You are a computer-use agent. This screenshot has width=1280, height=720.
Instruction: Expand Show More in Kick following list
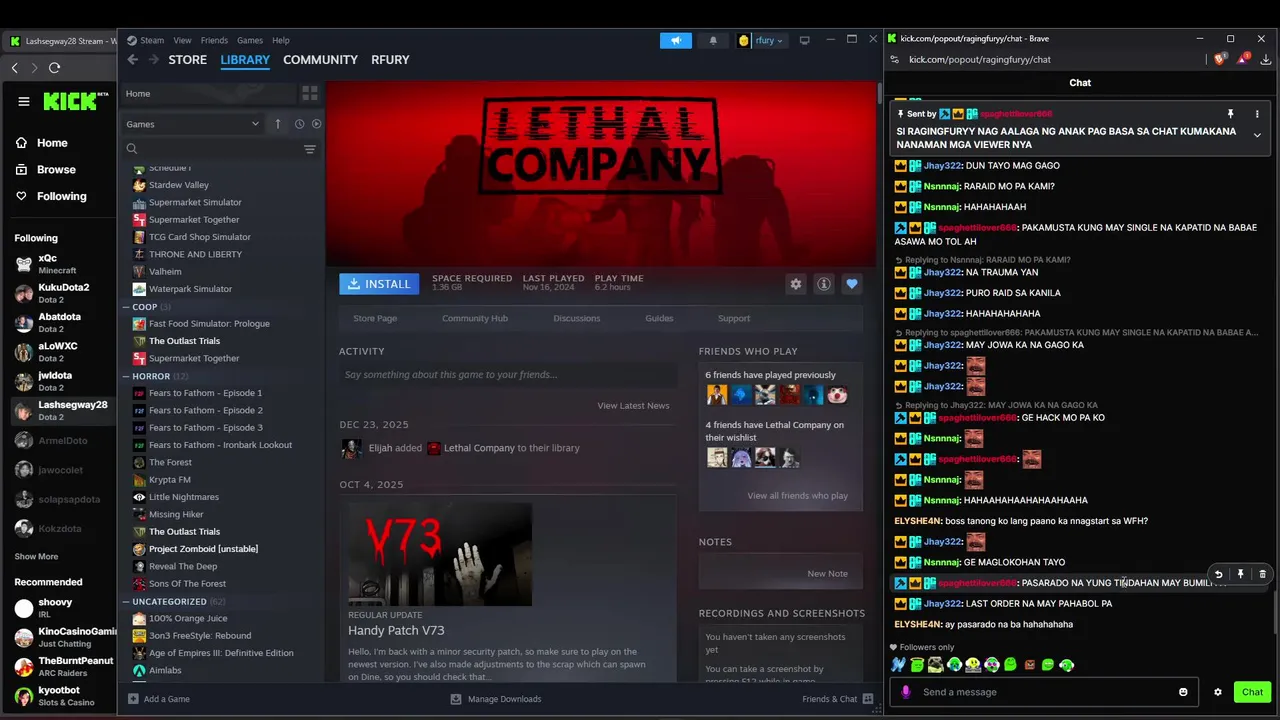(36, 556)
